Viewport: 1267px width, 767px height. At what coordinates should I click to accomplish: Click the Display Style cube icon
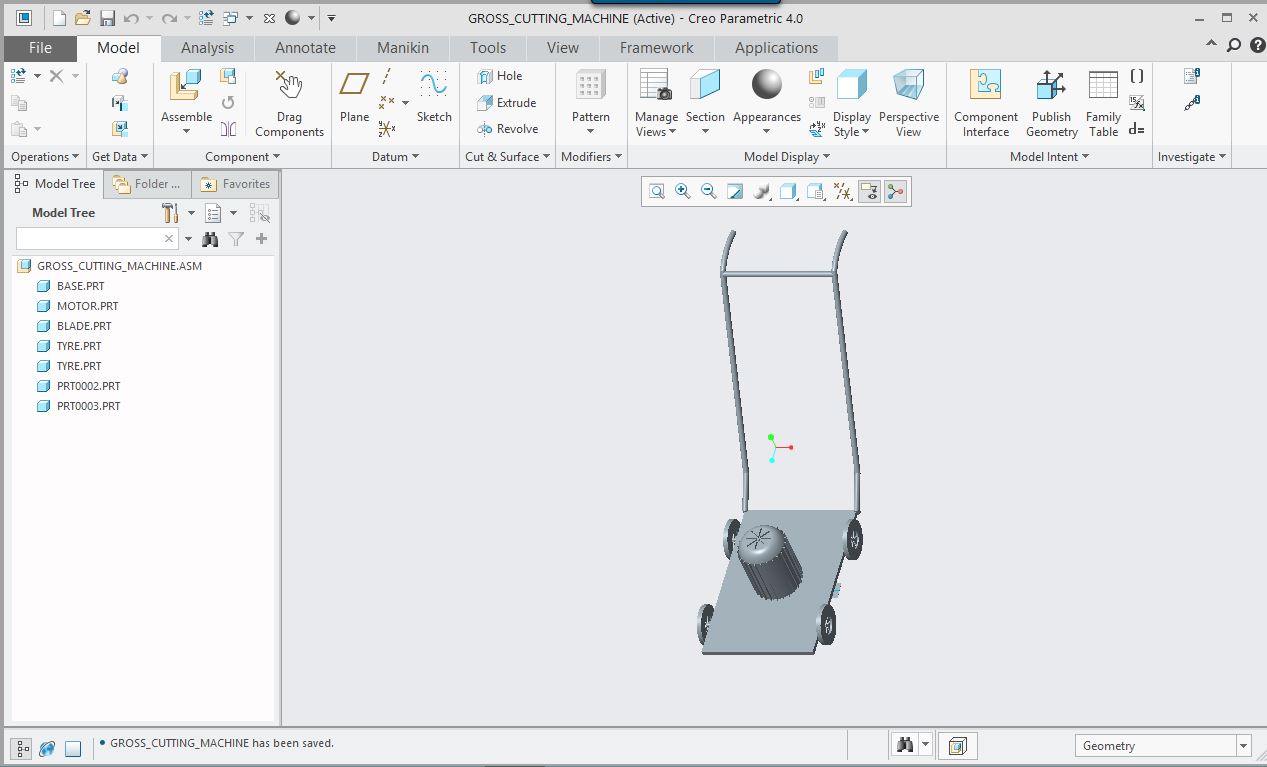point(851,86)
